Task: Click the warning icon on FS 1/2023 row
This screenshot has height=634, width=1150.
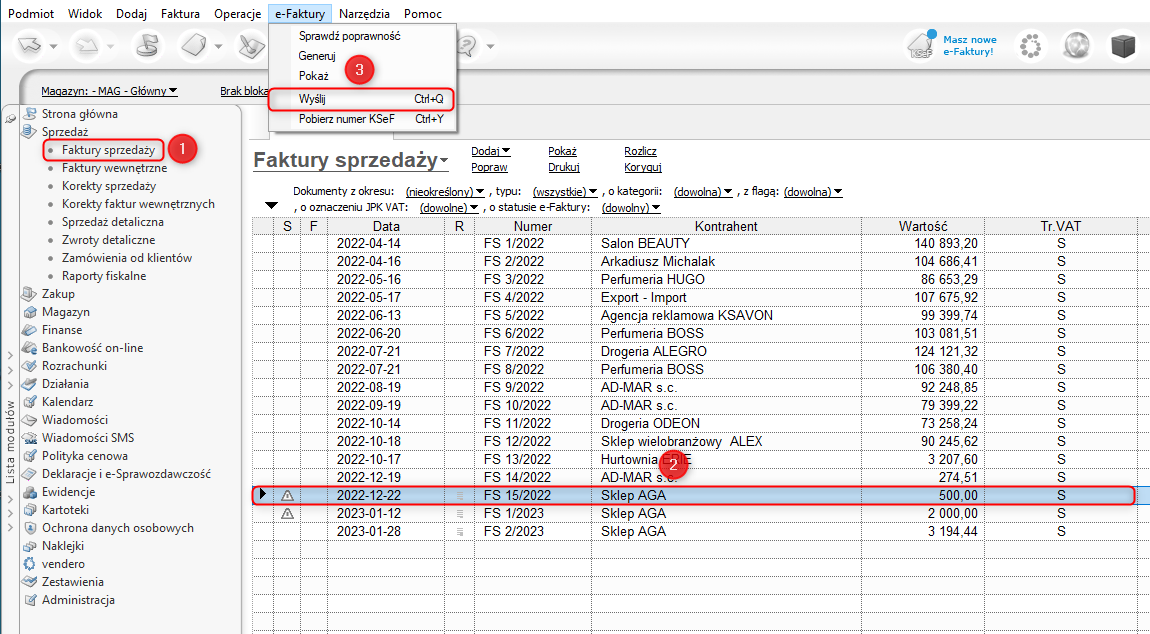Action: (288, 513)
